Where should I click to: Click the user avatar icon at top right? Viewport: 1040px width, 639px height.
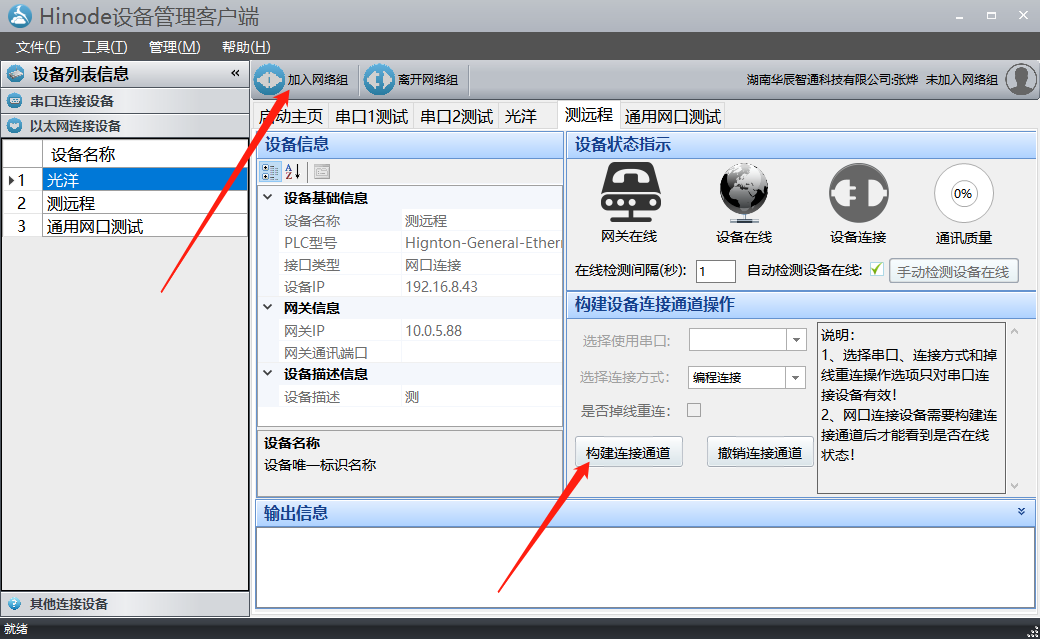point(1020,79)
